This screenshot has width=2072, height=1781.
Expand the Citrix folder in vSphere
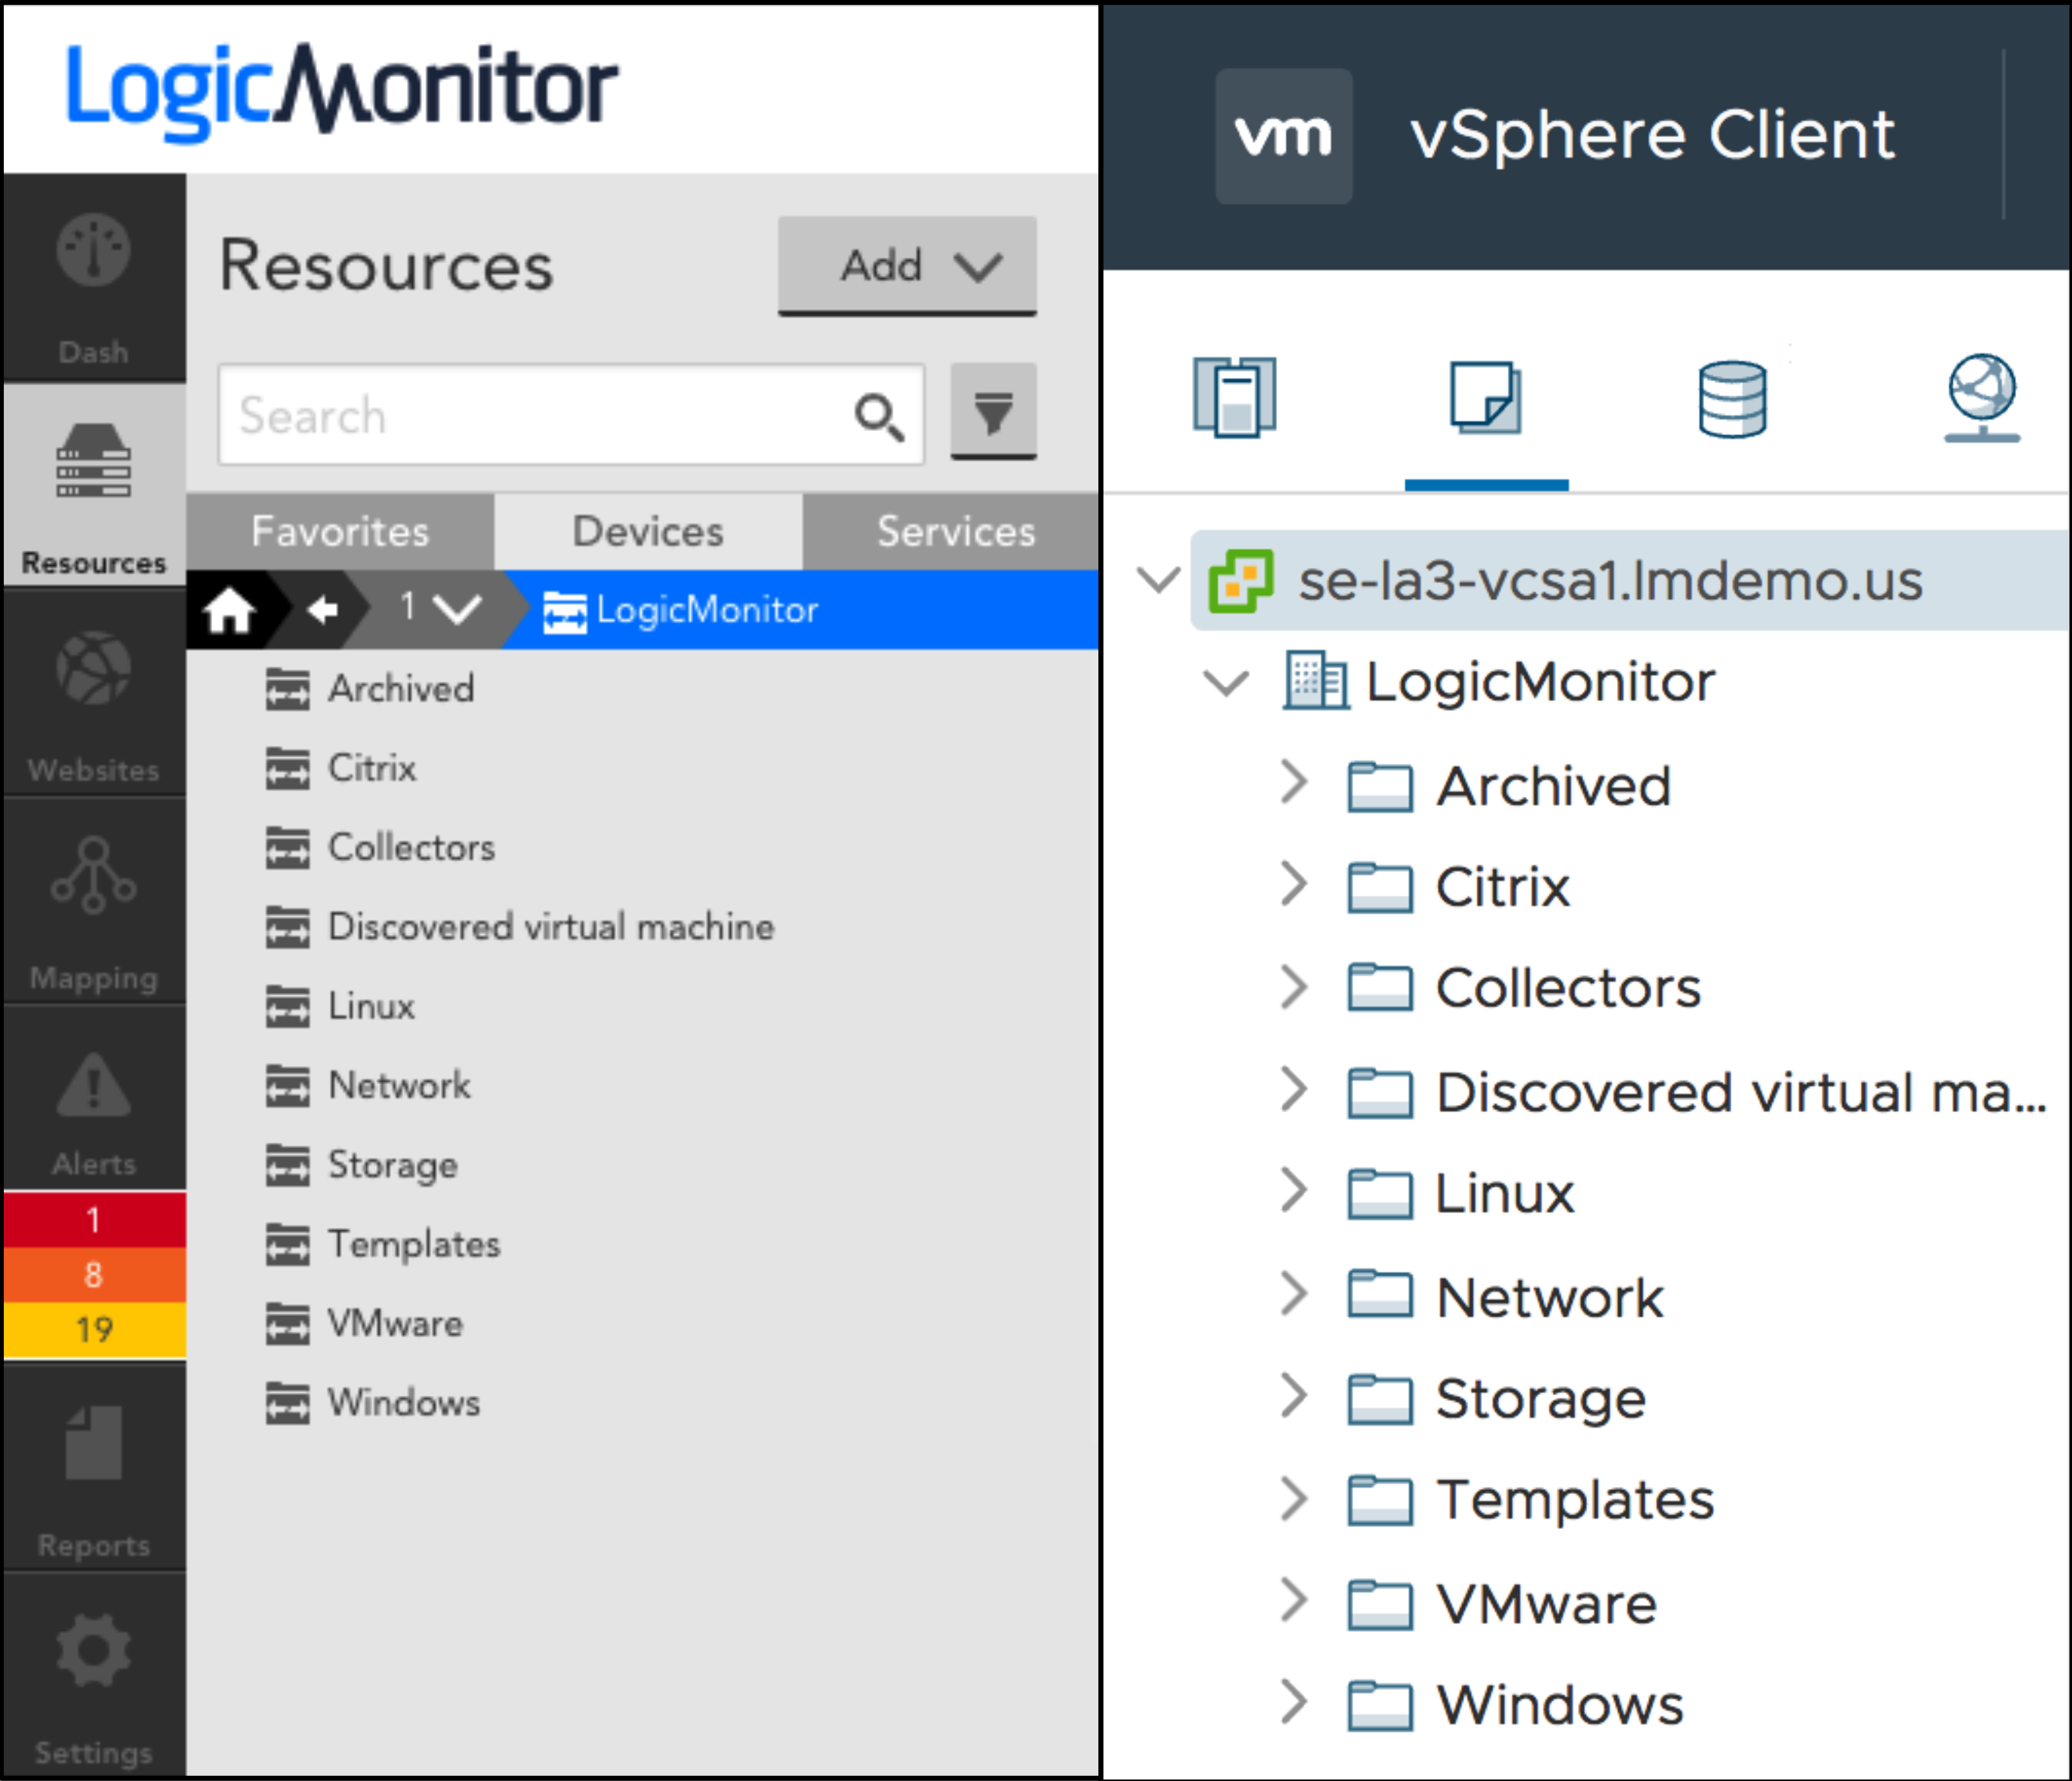point(1295,884)
